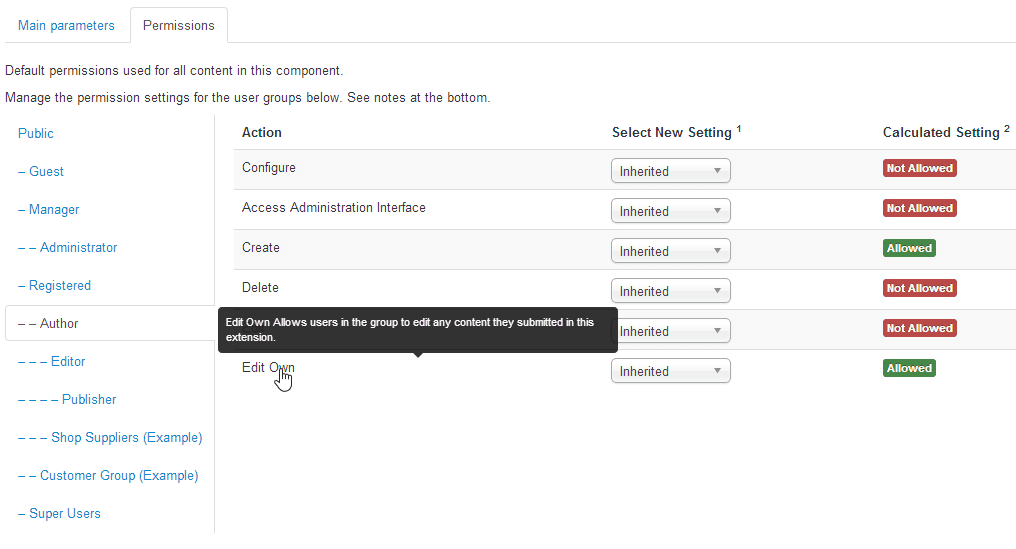The image size is (1016, 549).
Task: Open the Public user group
Action: click(36, 133)
